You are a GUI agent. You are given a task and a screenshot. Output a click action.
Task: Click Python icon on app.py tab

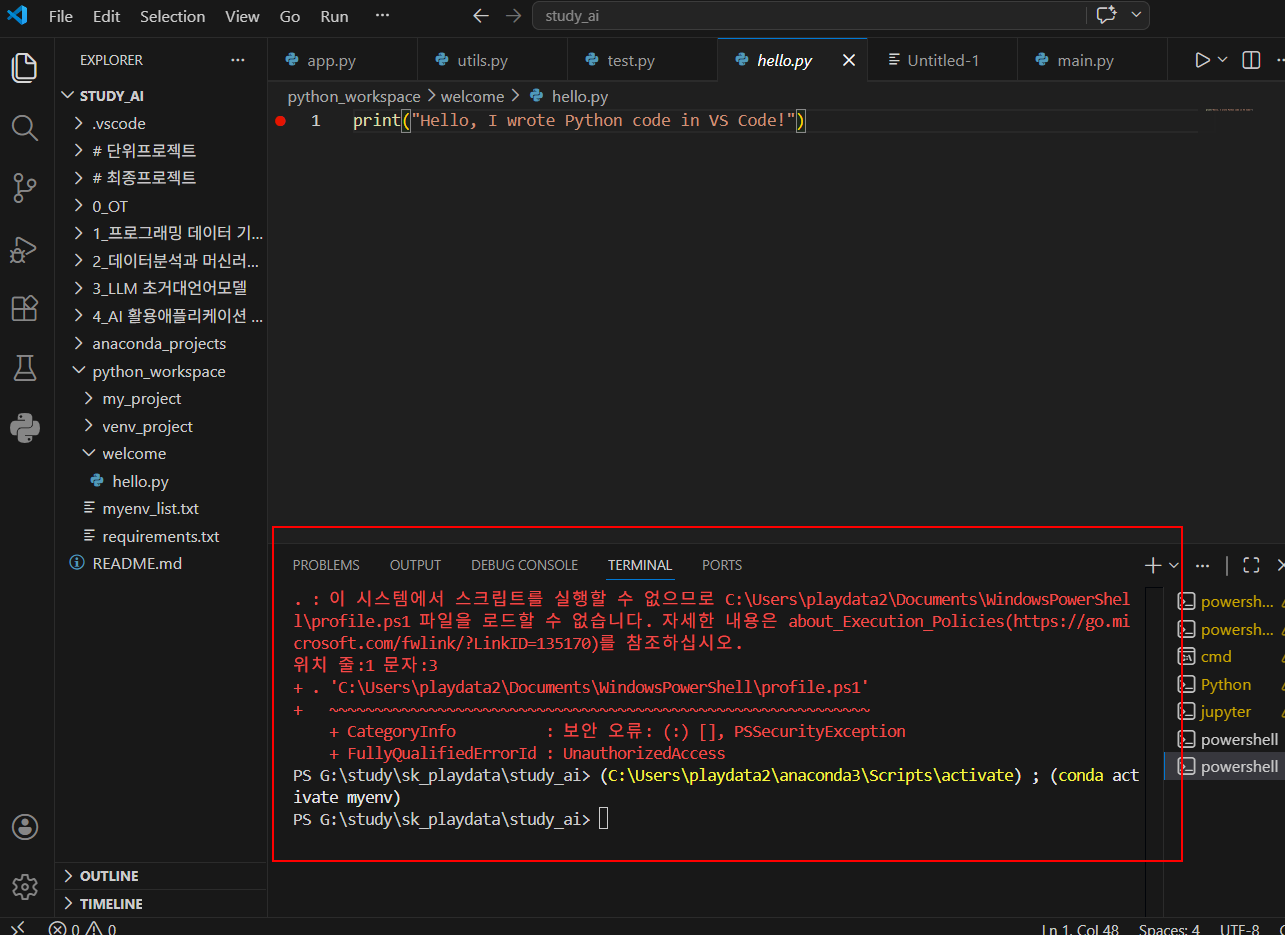(x=292, y=60)
